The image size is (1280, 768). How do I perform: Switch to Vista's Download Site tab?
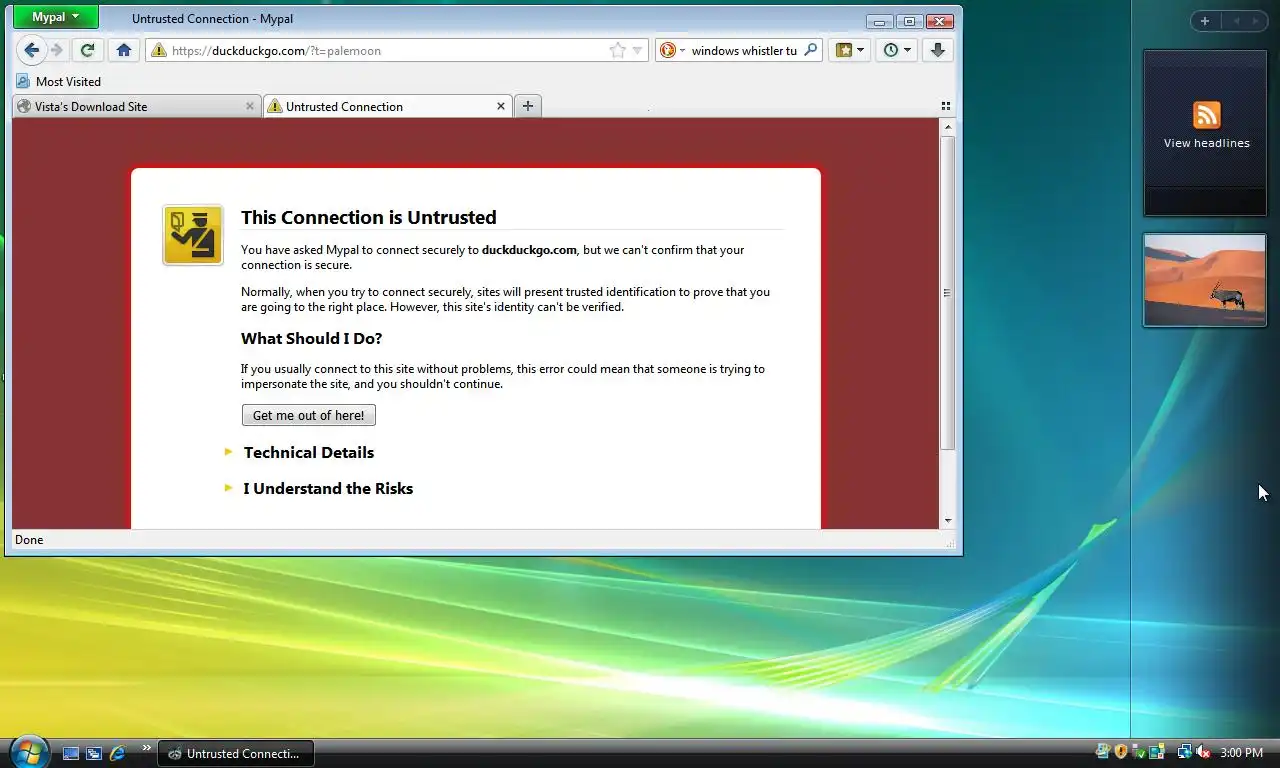(138, 106)
